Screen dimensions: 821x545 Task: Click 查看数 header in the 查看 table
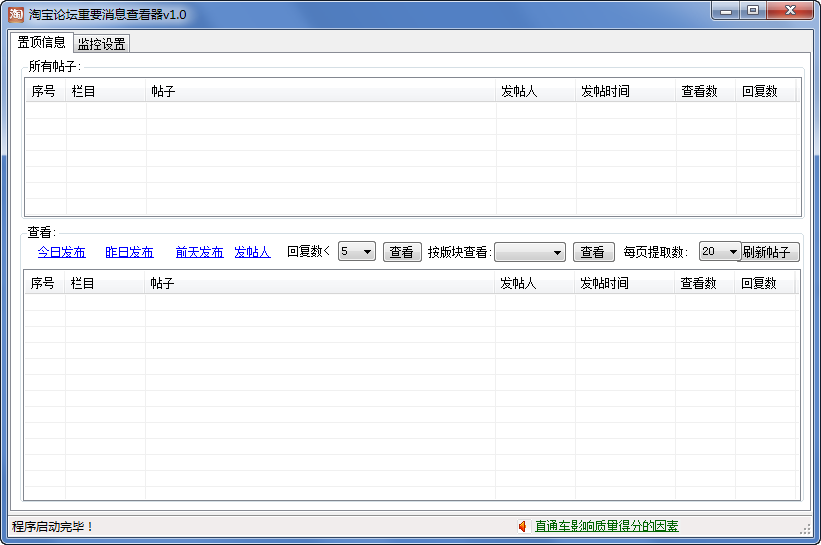click(x=705, y=283)
